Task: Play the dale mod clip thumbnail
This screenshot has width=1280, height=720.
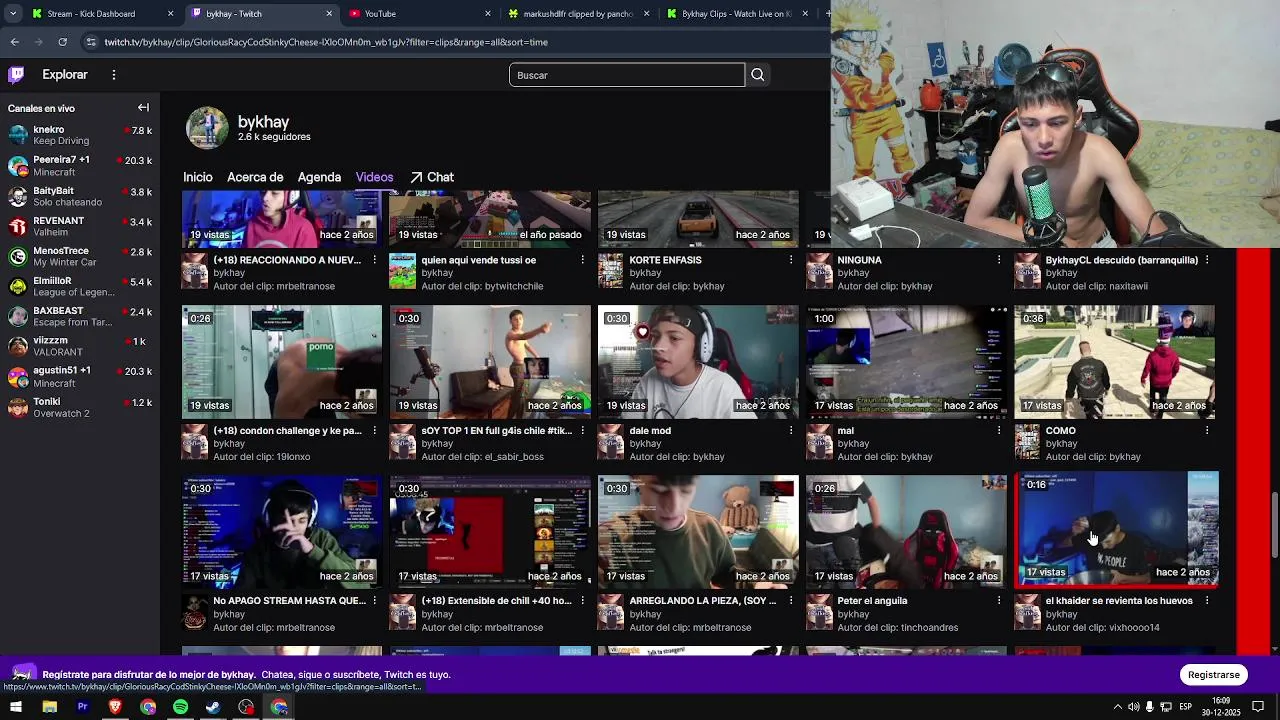Action: 698,362
